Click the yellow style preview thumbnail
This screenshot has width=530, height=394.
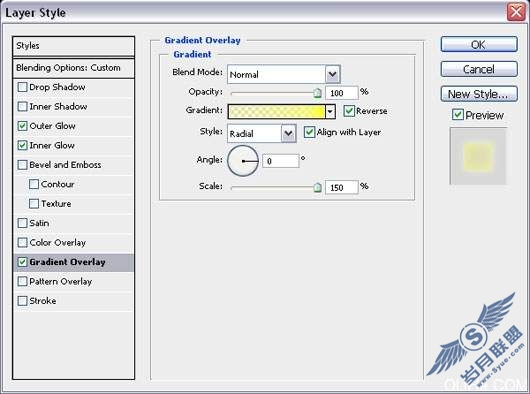coord(478,156)
